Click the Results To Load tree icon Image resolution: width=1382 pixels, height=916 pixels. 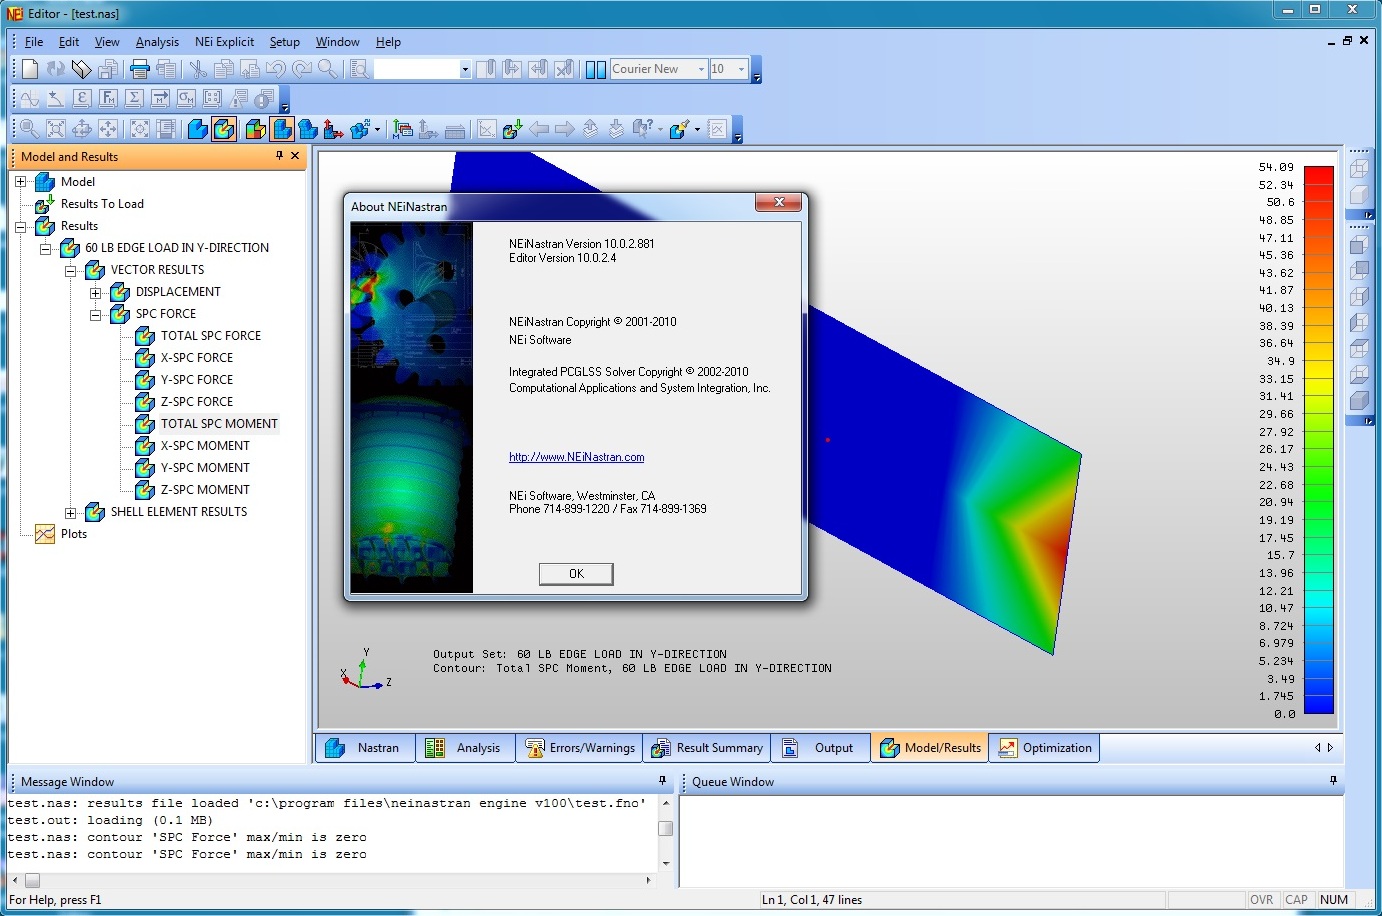[45, 204]
